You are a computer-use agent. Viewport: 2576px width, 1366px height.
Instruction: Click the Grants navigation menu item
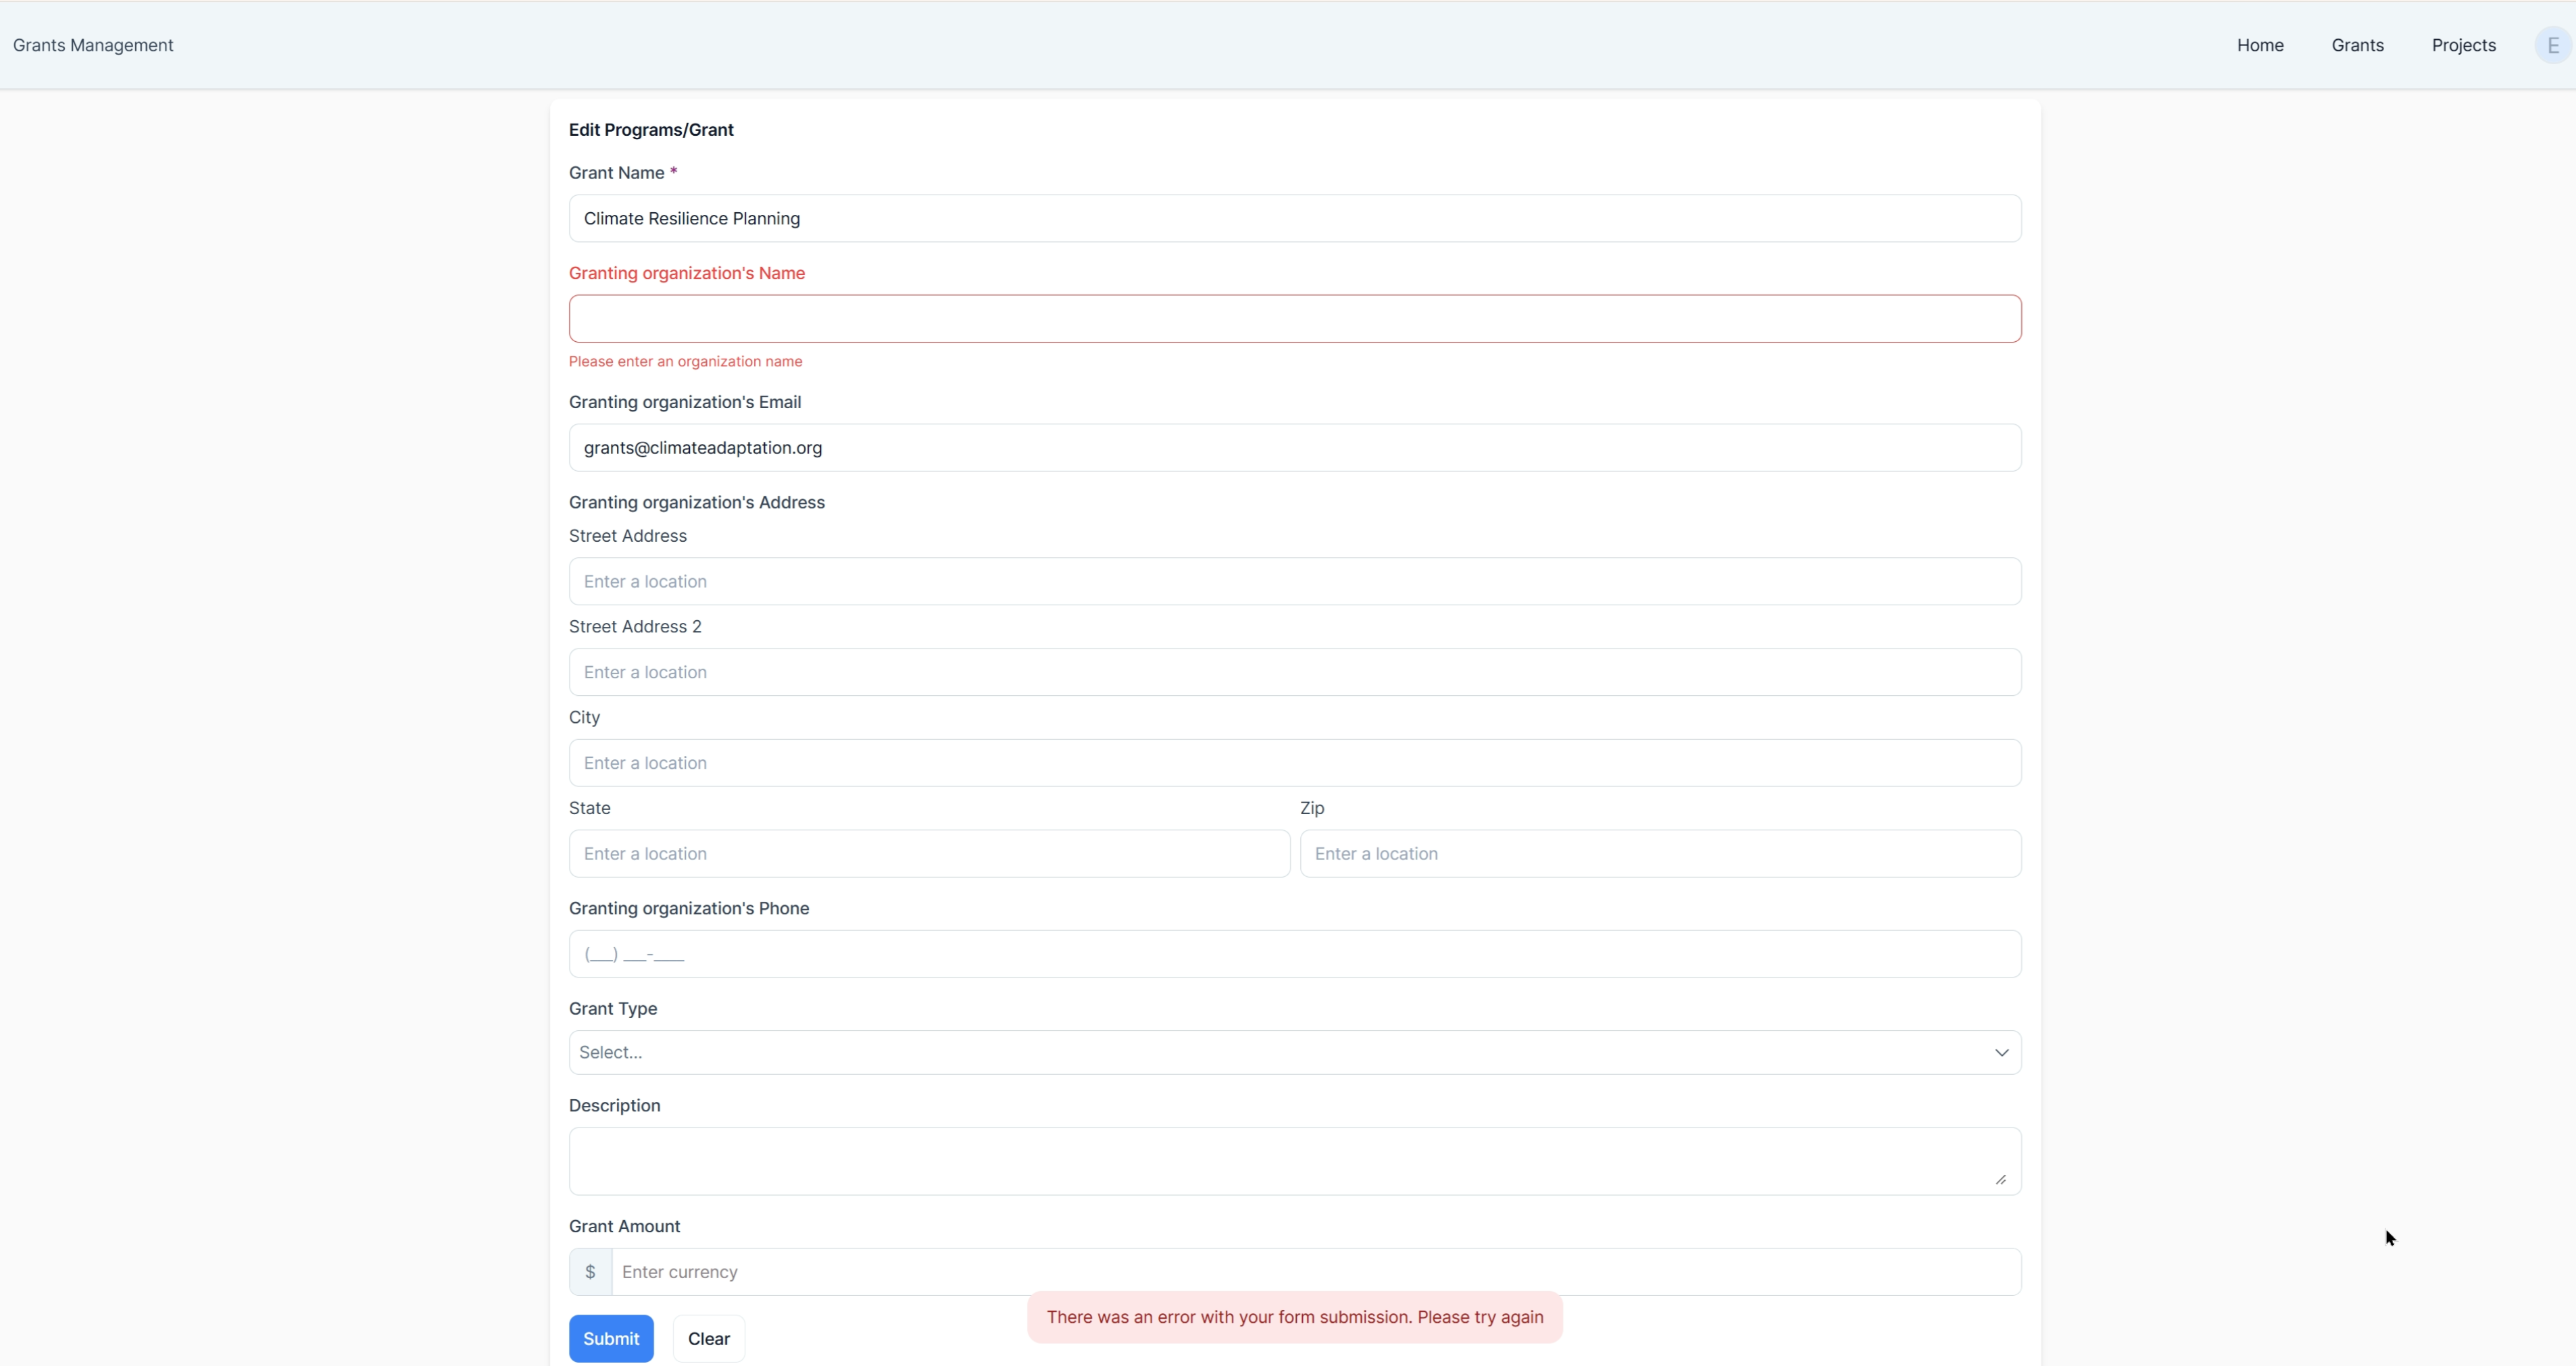(2358, 45)
